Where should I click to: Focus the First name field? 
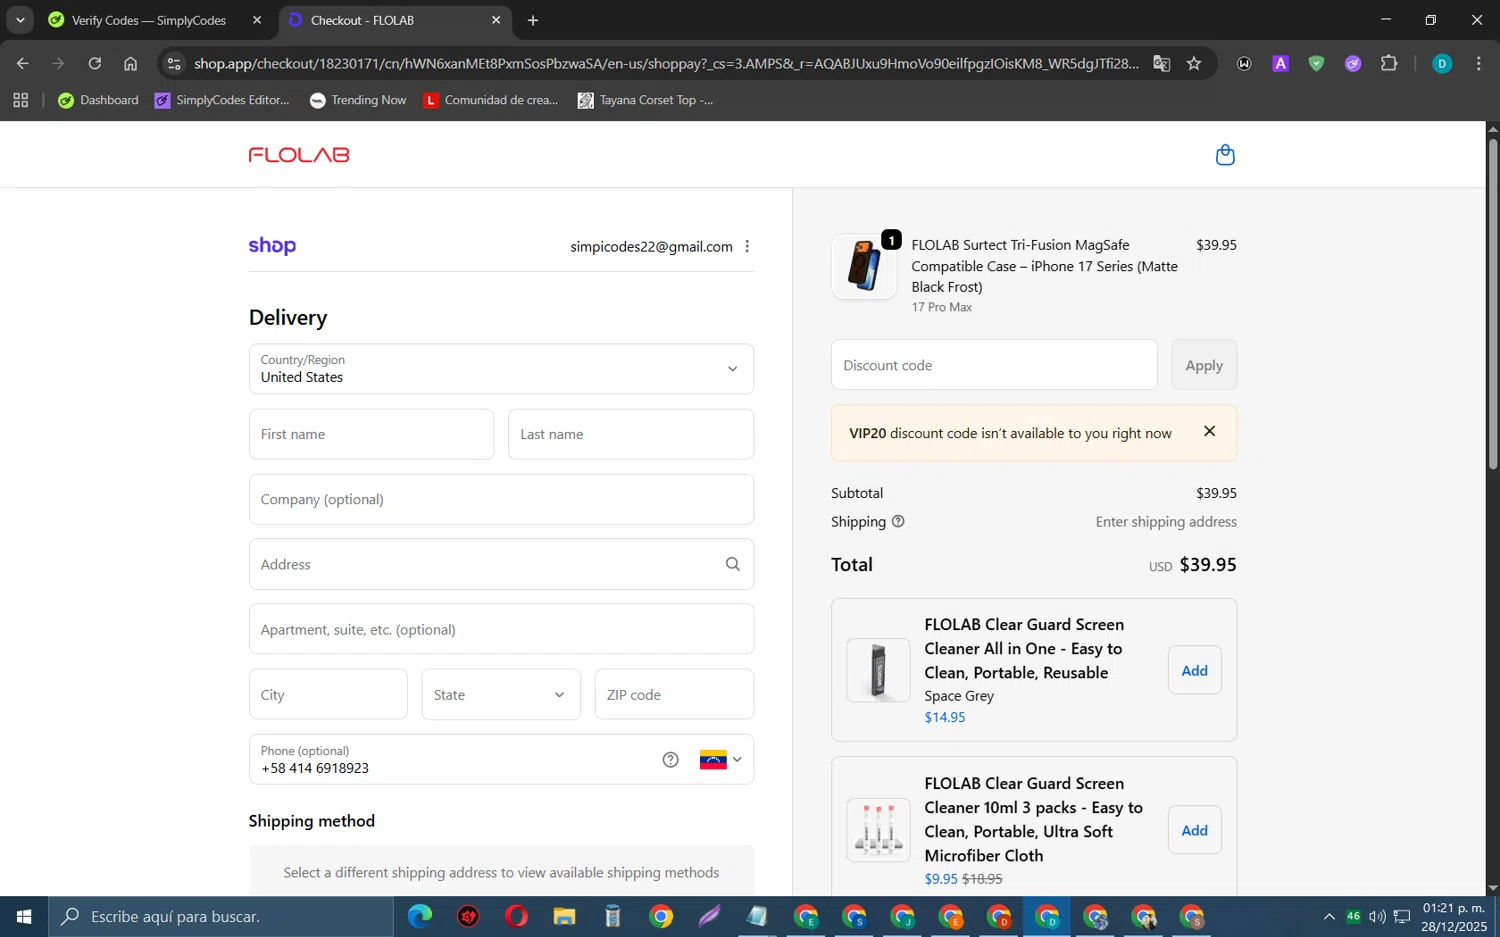coord(371,434)
